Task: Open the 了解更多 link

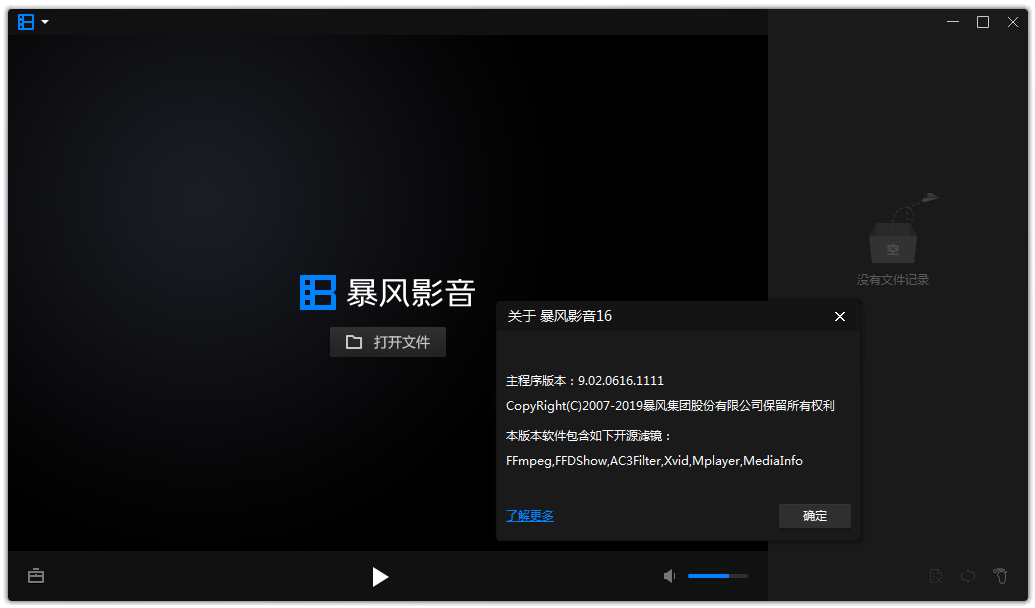Action: 529,515
